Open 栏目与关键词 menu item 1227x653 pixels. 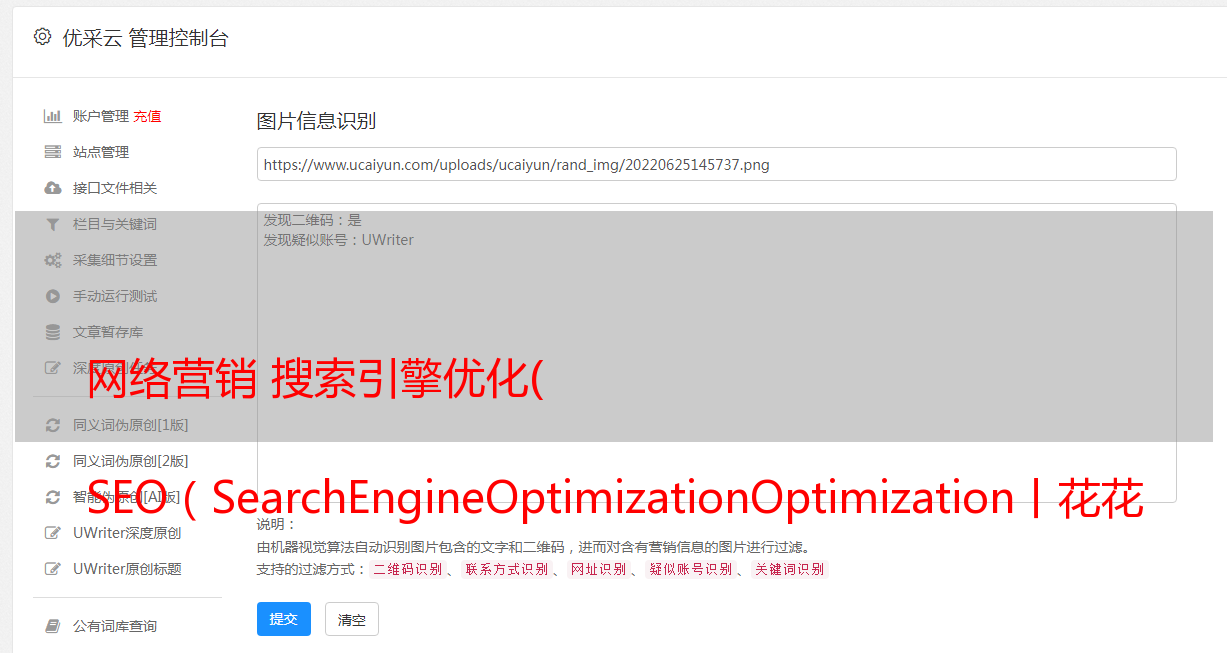(115, 224)
